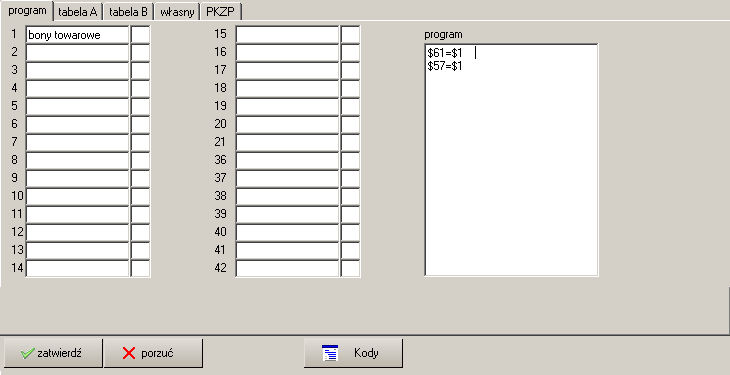The image size is (730, 375).
Task: Click the red X icon on porzuć
Action: (x=129, y=353)
